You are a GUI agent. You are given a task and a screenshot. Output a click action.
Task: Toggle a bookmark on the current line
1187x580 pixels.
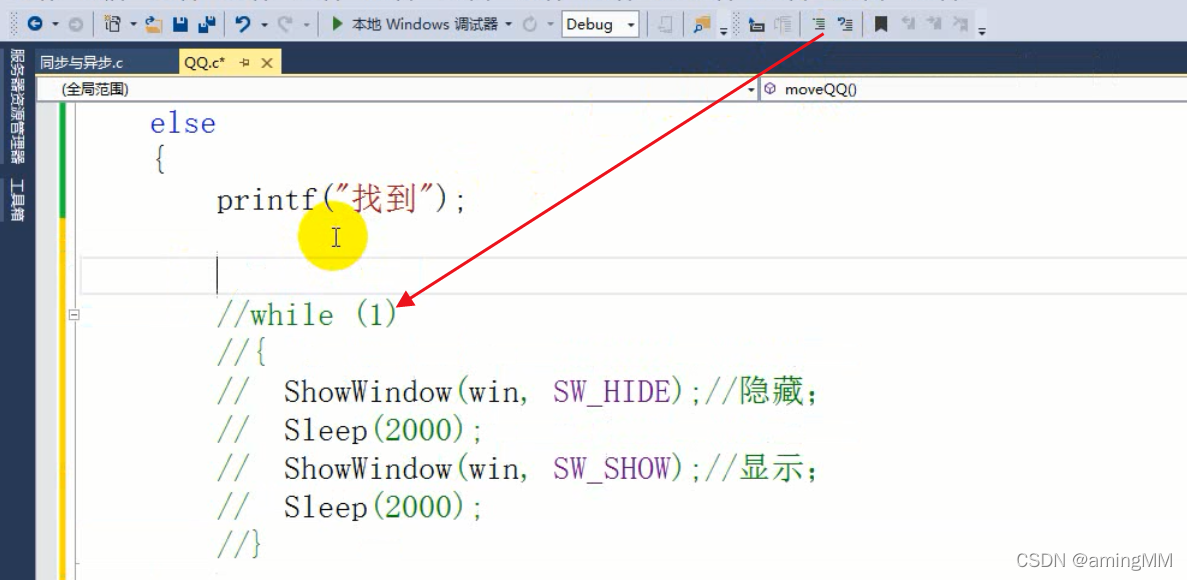coord(880,25)
